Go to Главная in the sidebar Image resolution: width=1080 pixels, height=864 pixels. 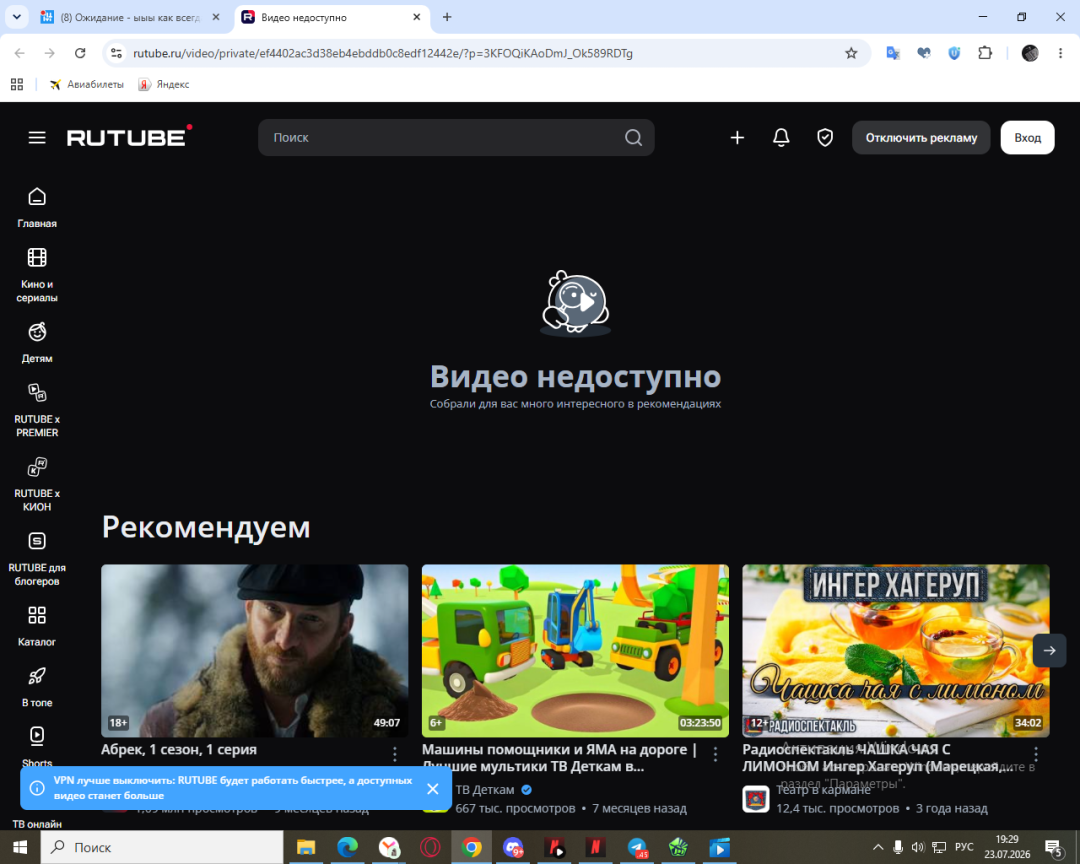pos(37,208)
